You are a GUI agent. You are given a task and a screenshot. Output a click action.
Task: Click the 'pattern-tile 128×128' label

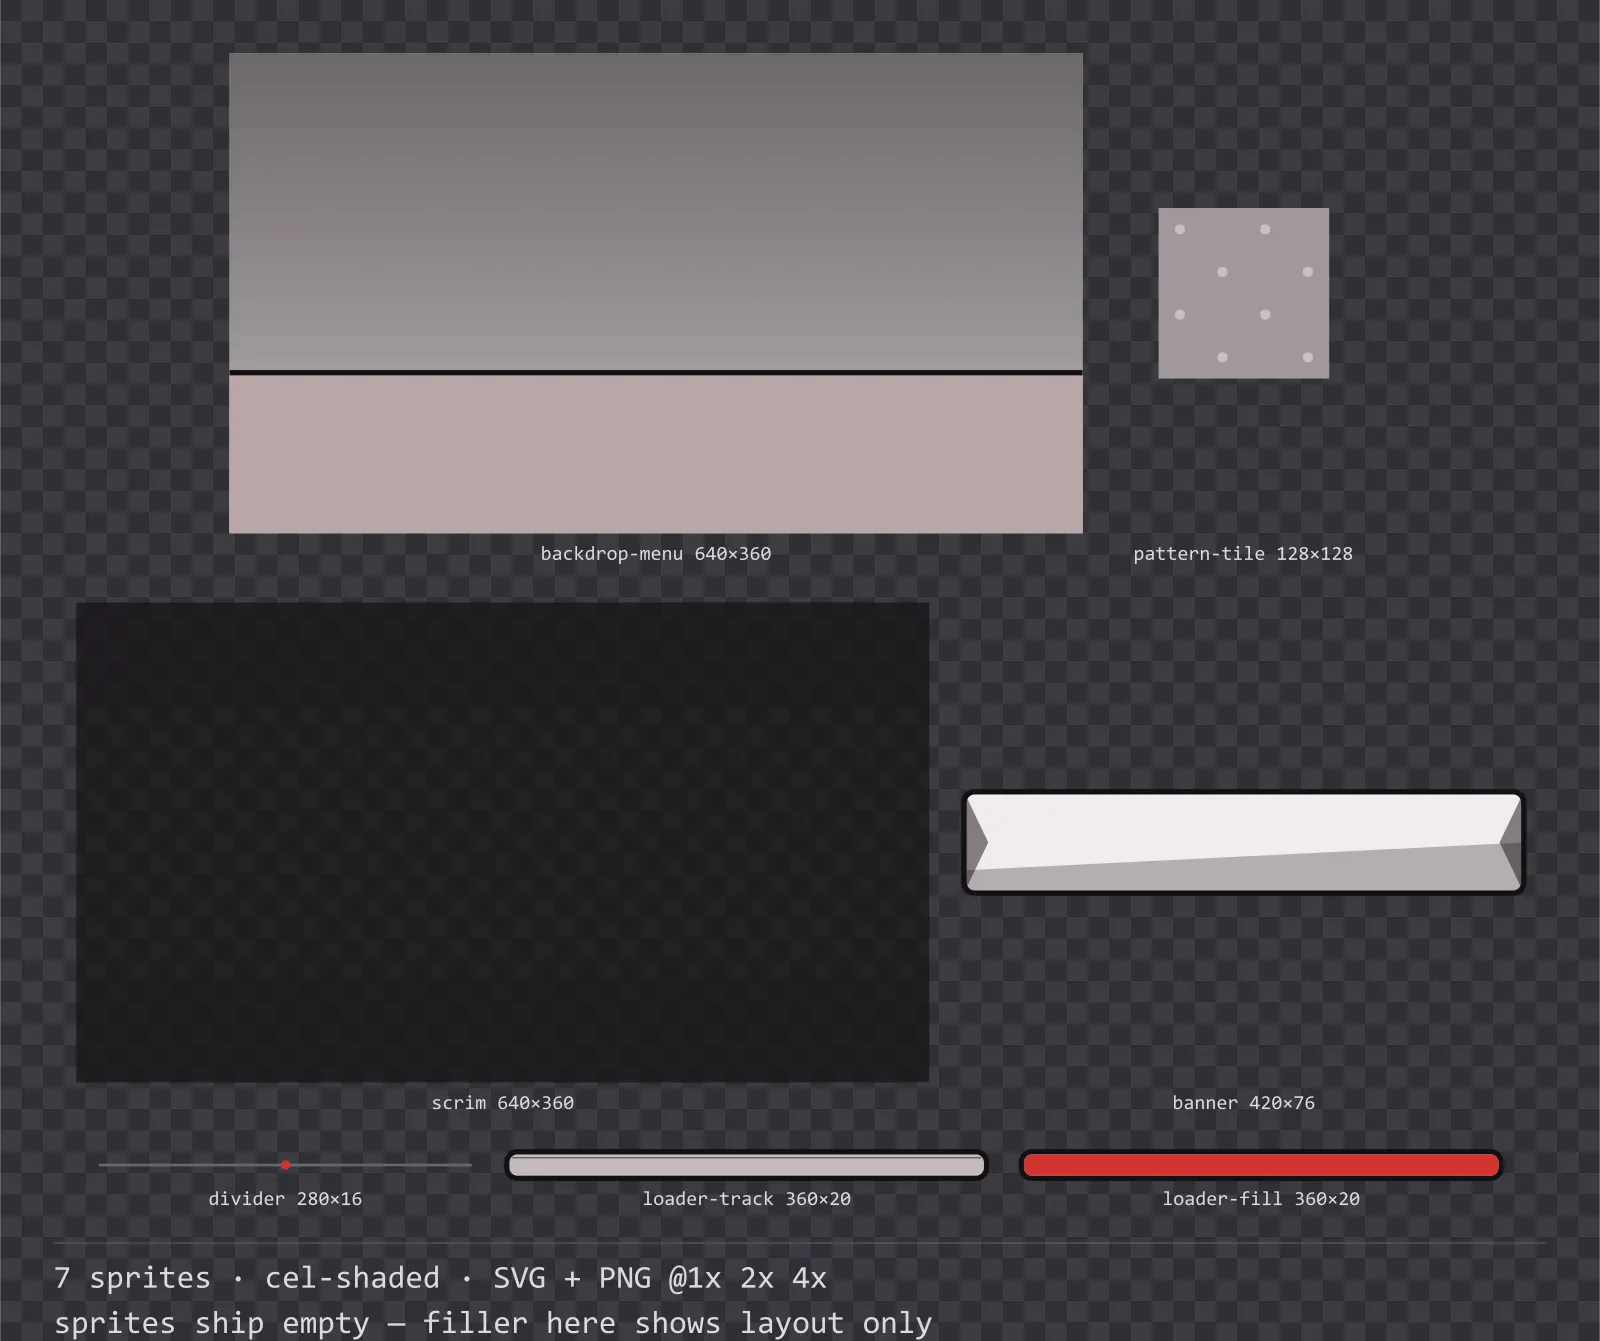coord(1243,554)
